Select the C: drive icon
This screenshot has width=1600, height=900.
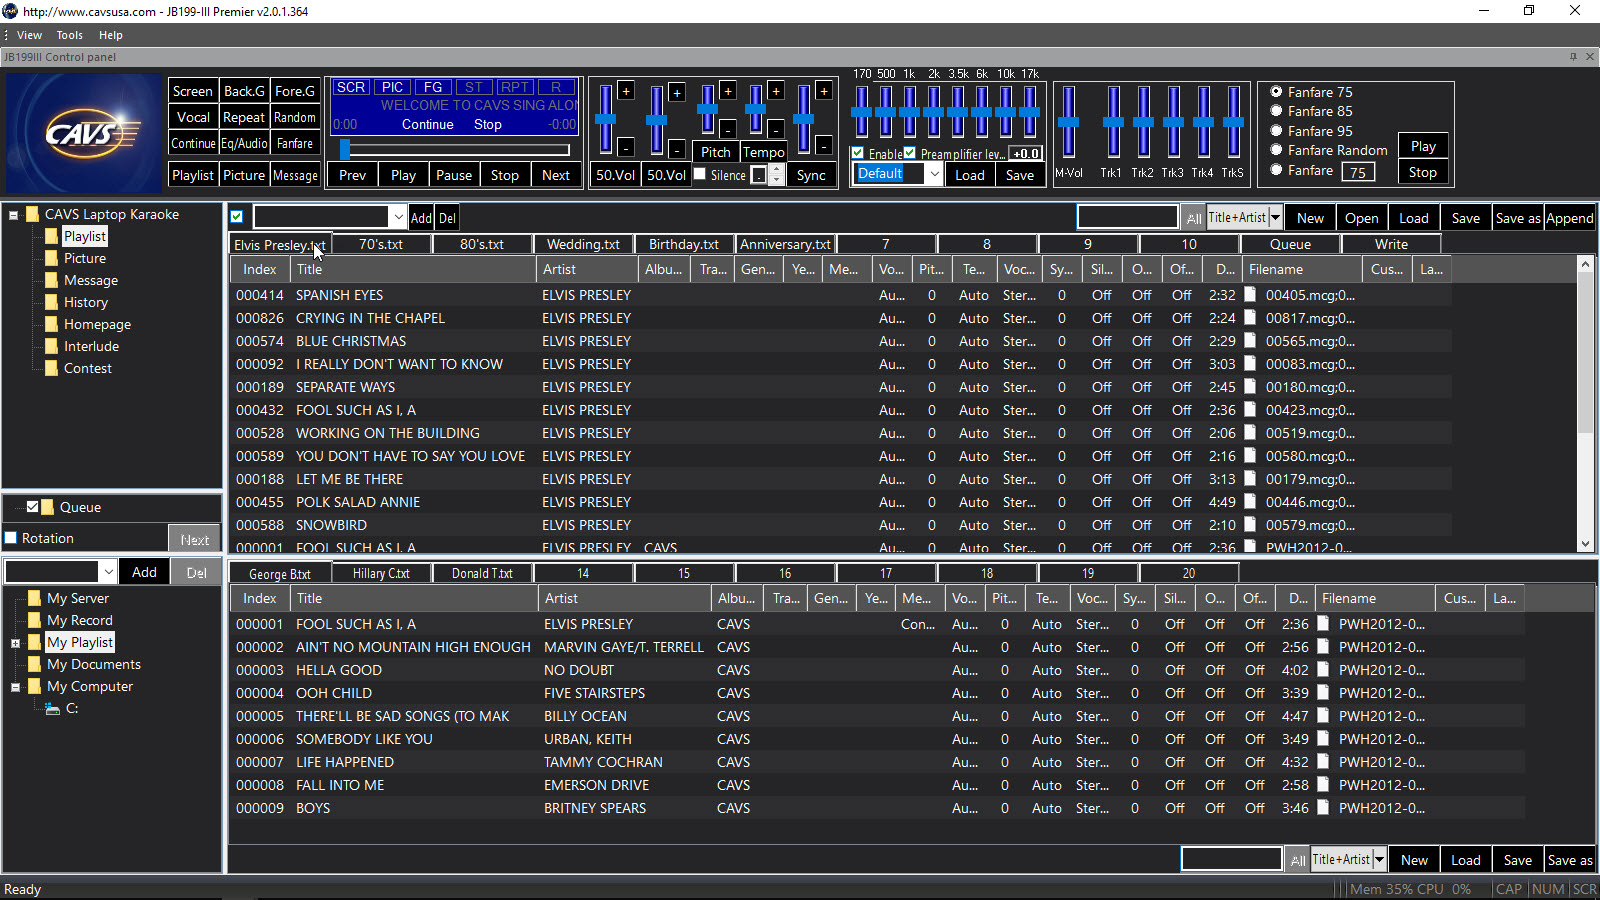pos(53,709)
